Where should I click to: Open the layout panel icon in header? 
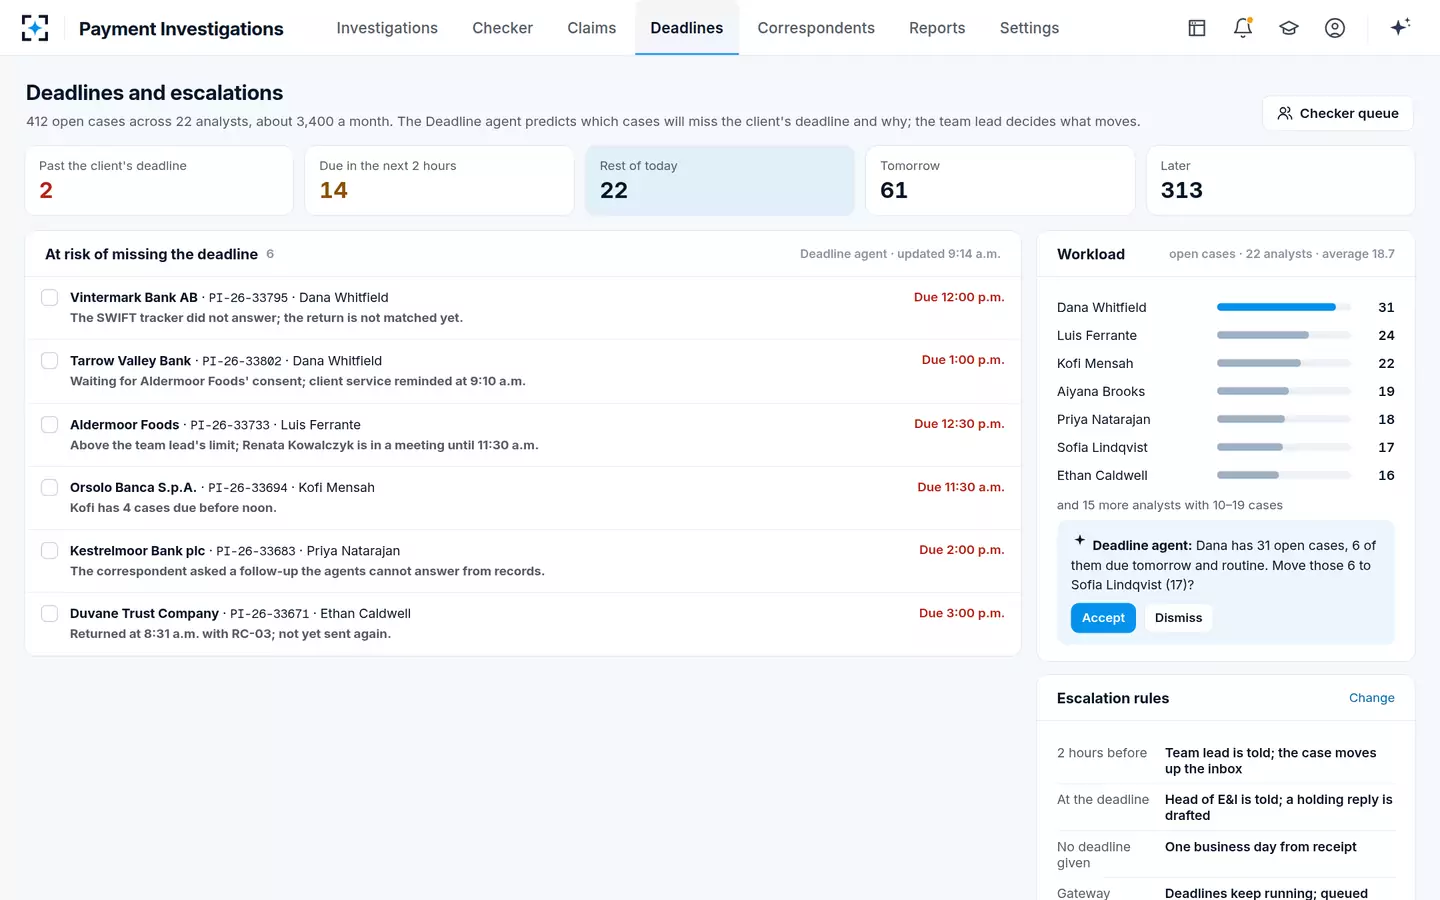pyautogui.click(x=1197, y=28)
